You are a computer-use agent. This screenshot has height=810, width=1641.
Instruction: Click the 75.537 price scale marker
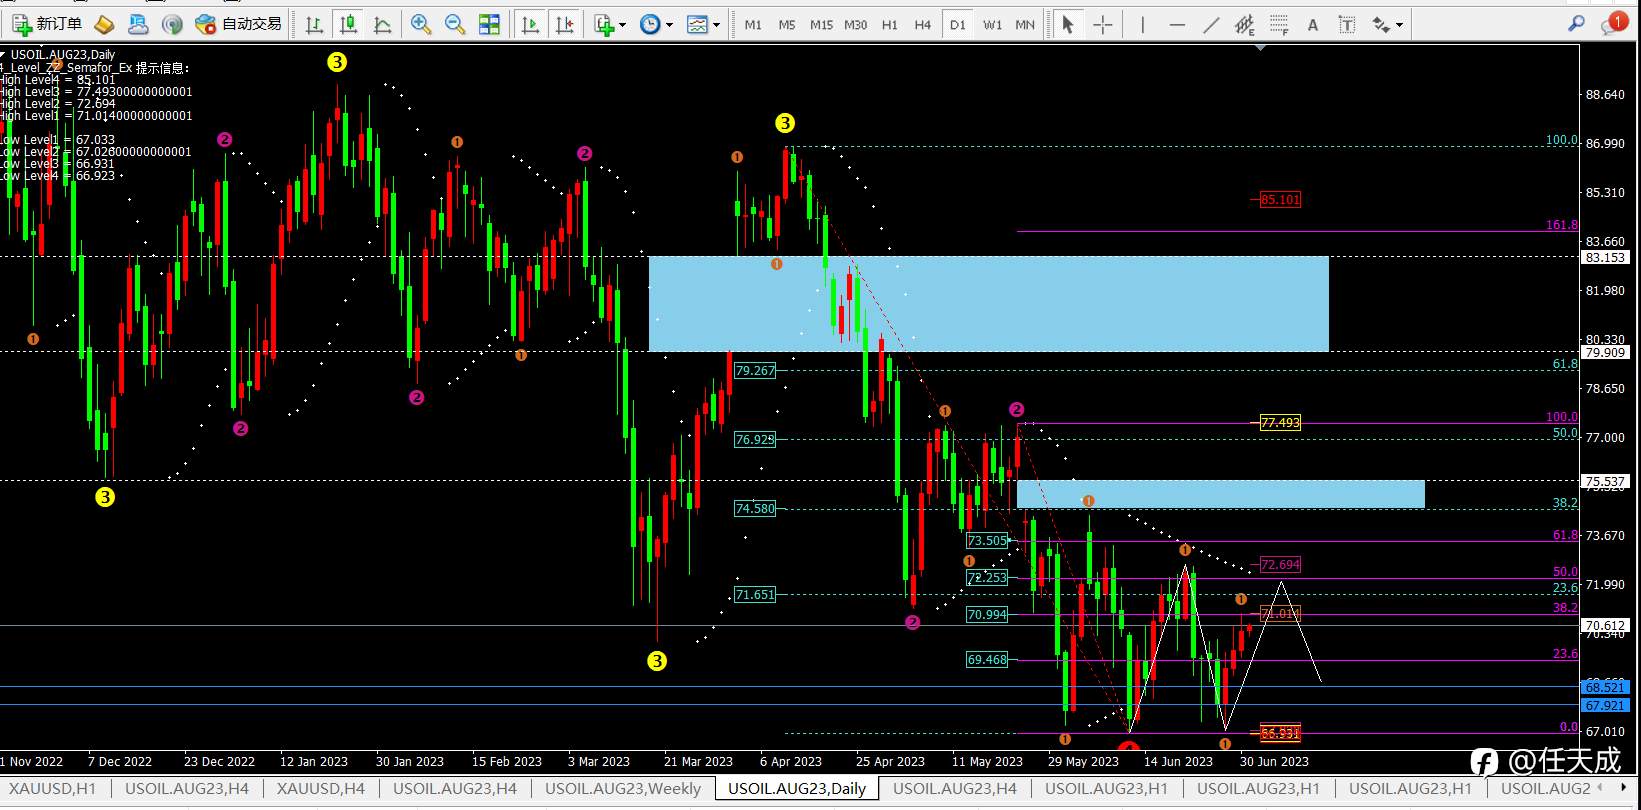[1605, 481]
